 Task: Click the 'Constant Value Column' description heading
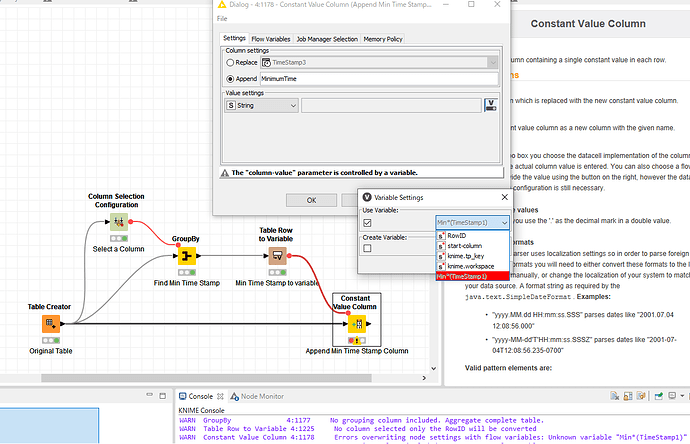point(588,24)
